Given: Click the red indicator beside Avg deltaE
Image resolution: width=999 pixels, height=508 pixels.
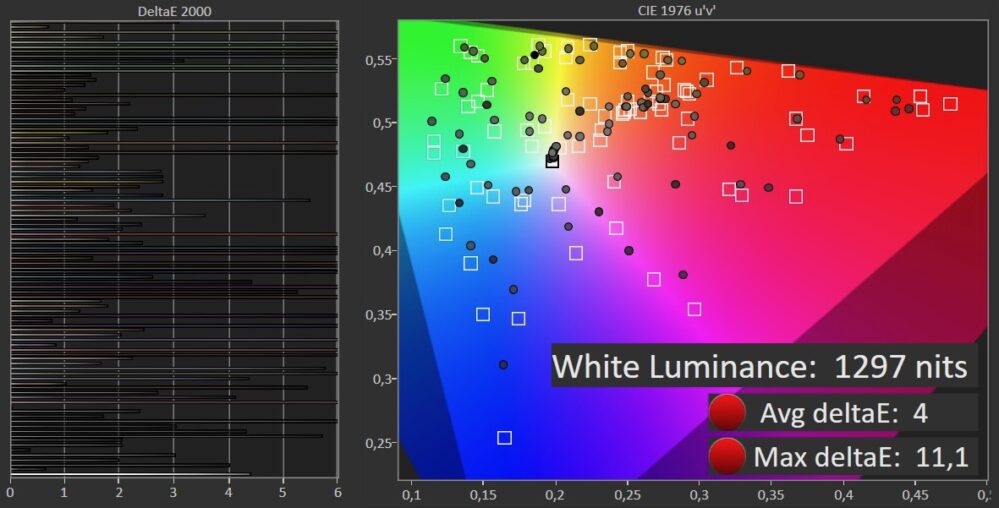Looking at the screenshot, I should 727,412.
